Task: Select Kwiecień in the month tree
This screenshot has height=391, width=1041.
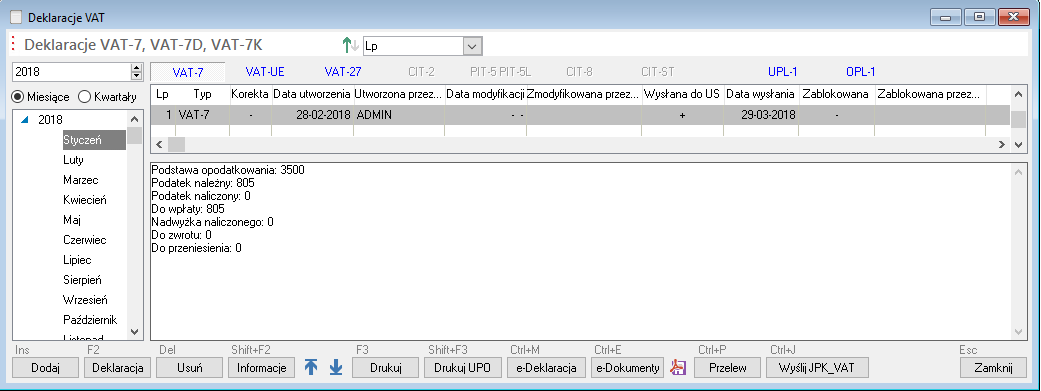Action: (x=84, y=200)
